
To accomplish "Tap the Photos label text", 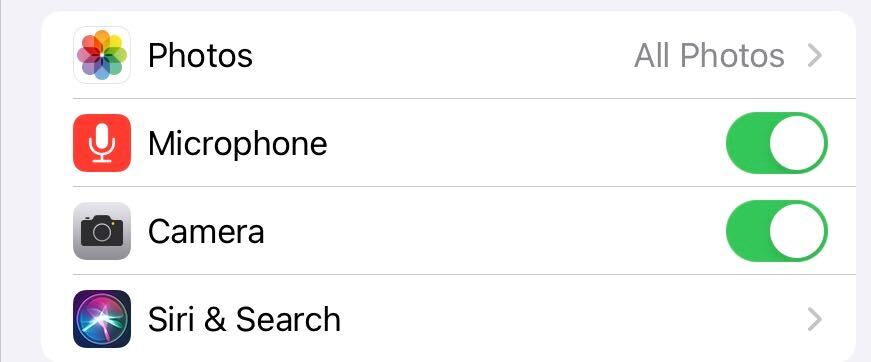I will click(x=200, y=56).
